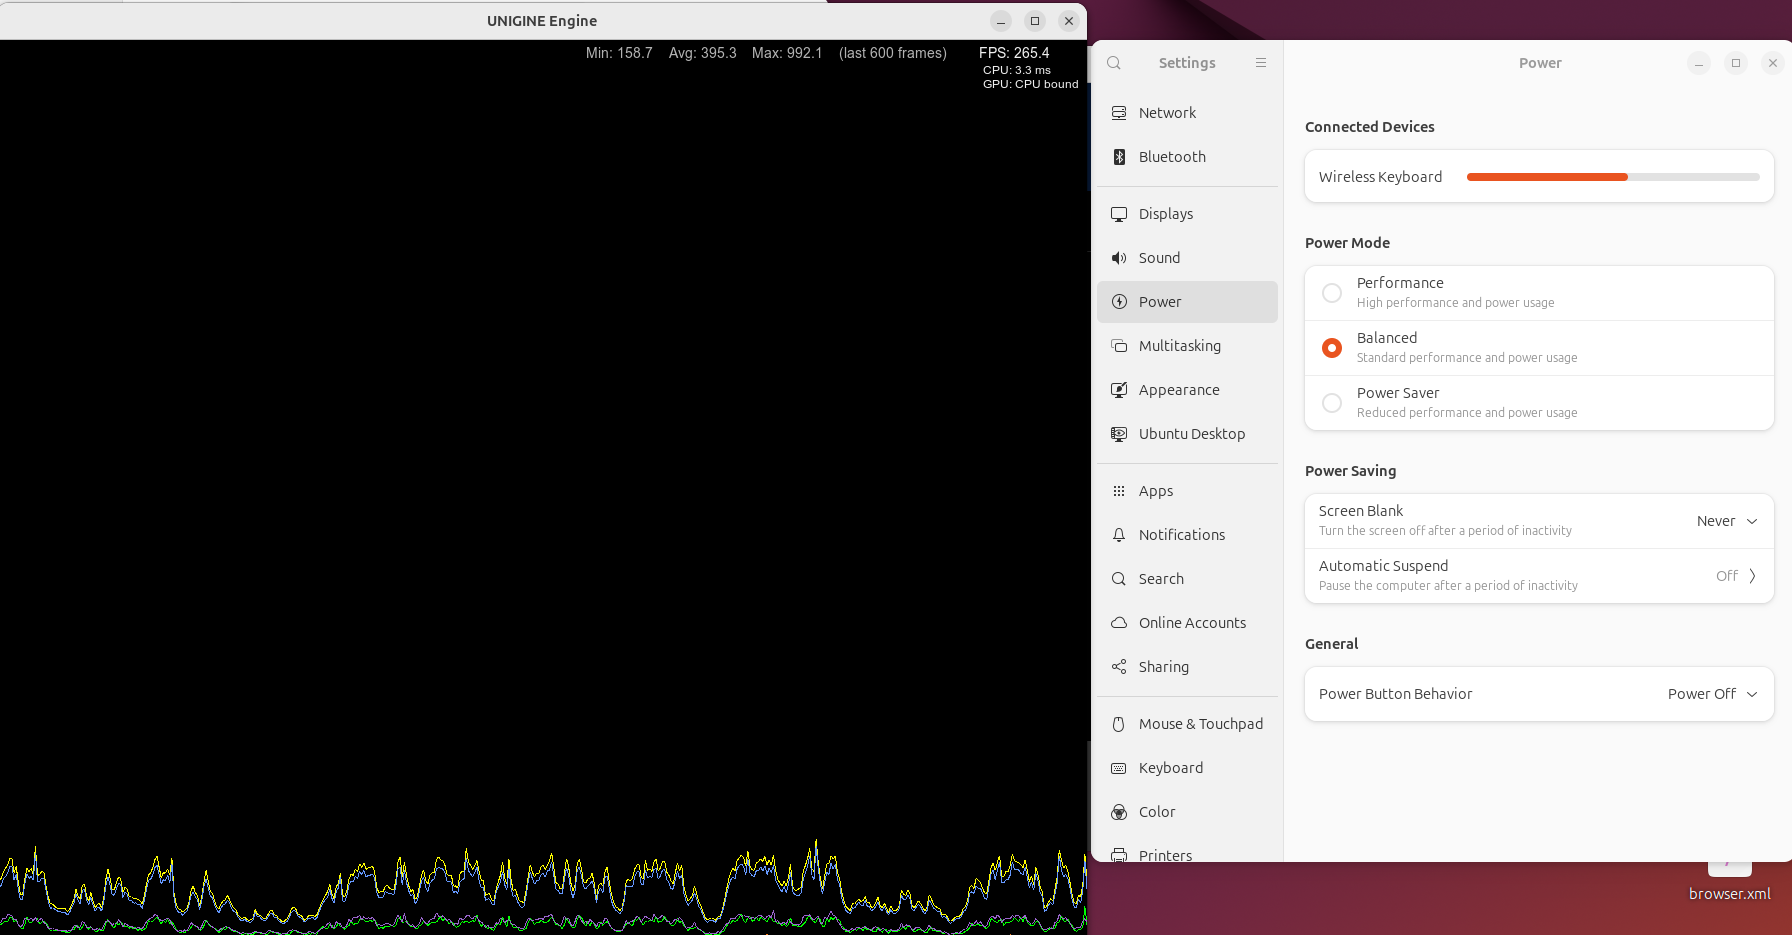Viewport: 1792px width, 935px height.
Task: Close the UNIGINE Engine window
Action: [1069, 21]
